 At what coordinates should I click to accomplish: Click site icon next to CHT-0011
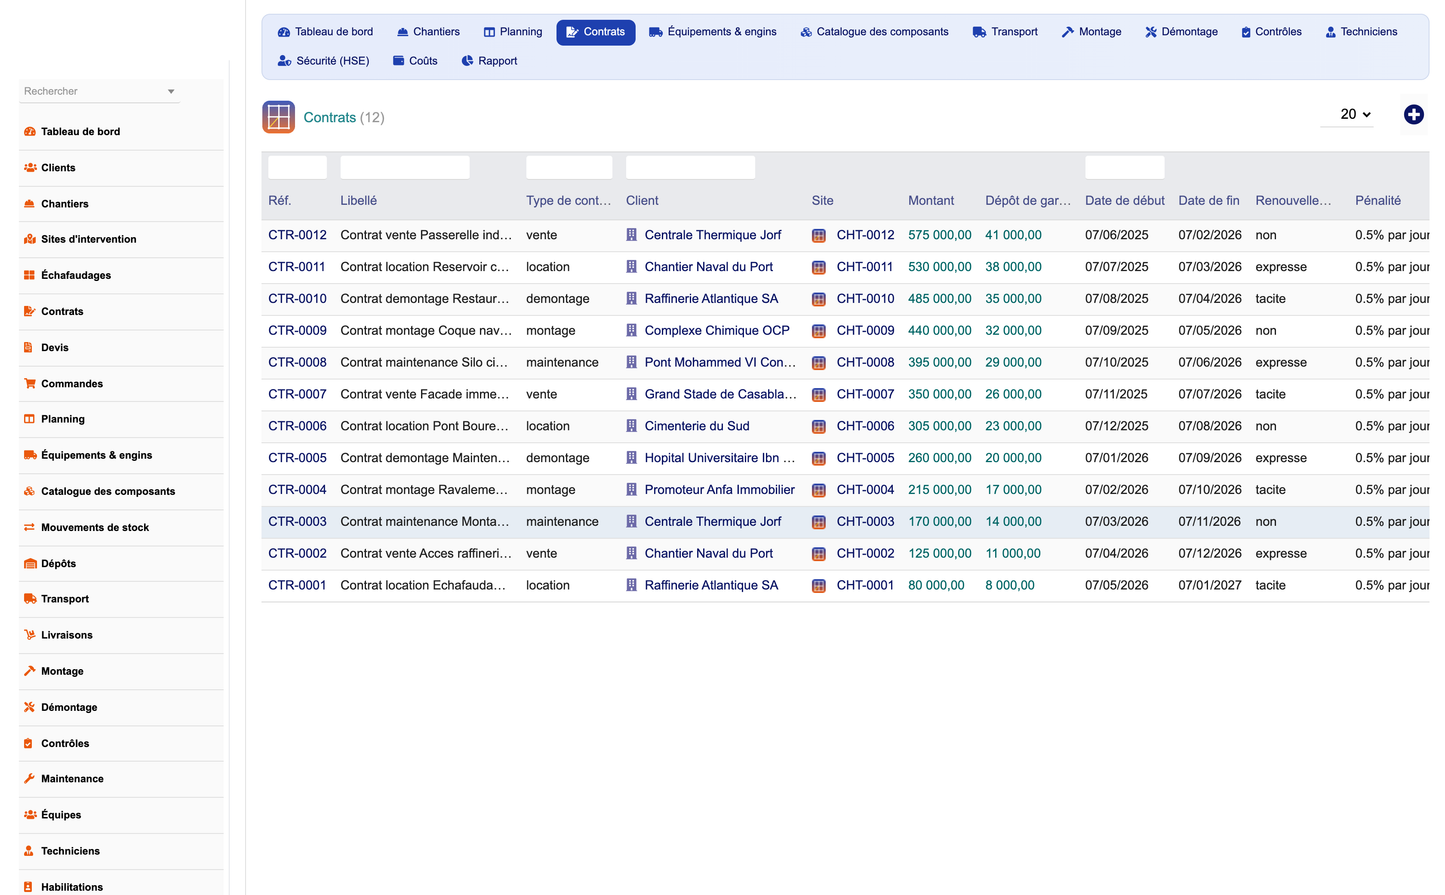(x=819, y=267)
